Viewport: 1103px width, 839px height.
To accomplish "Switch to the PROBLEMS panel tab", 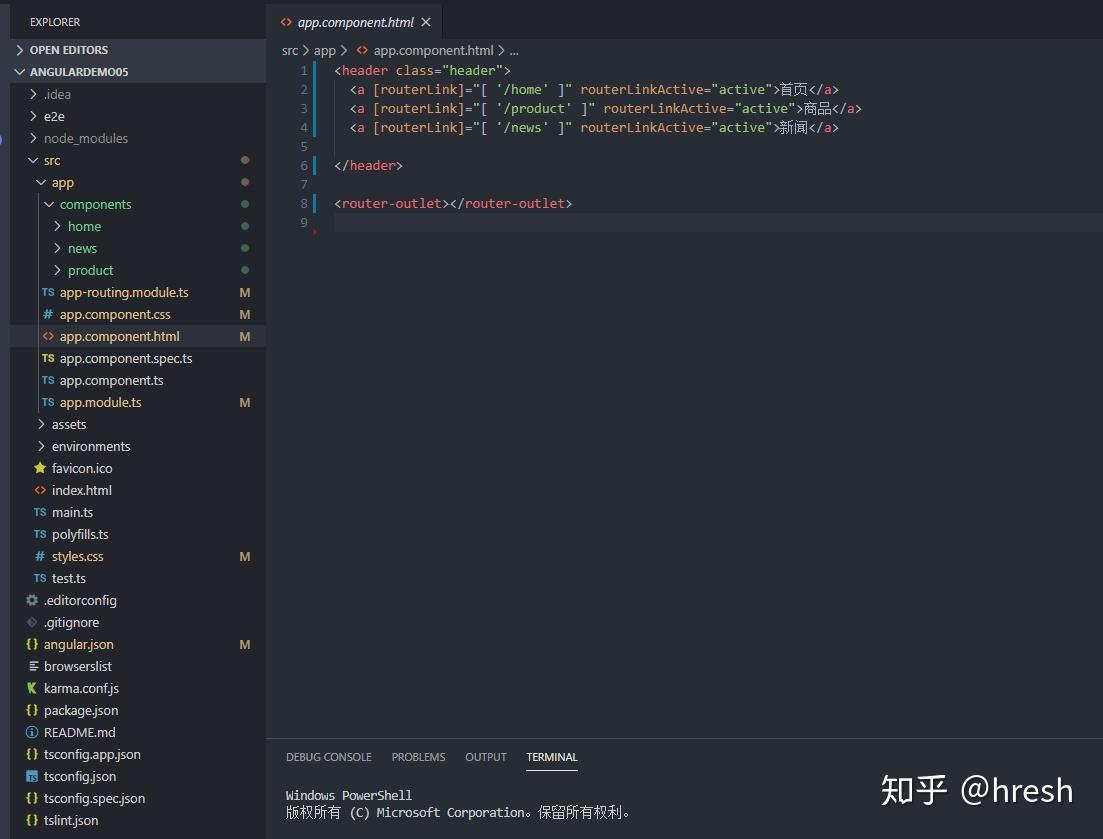I will tap(419, 757).
